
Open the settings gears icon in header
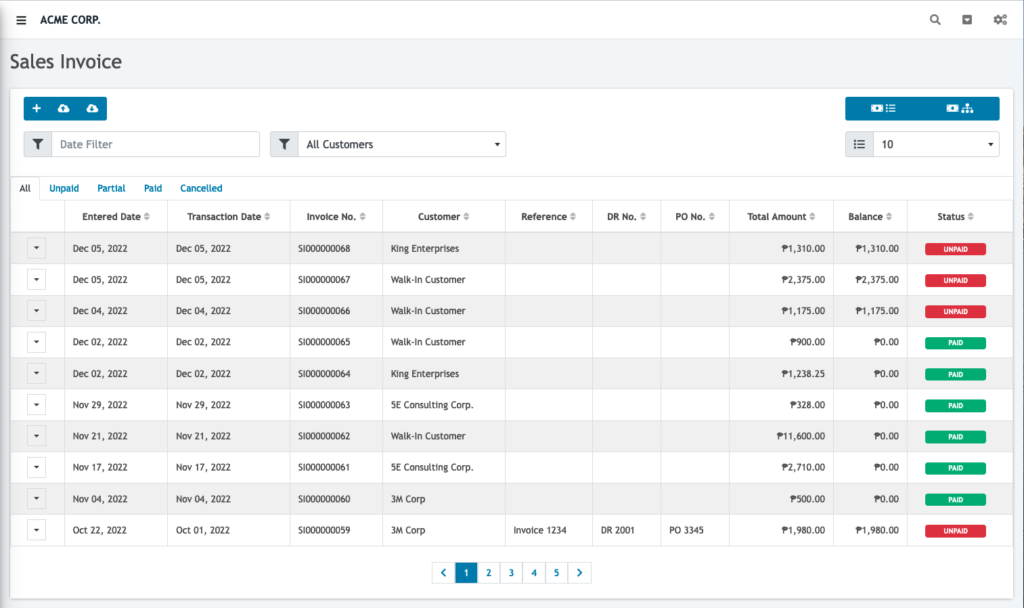coord(999,20)
